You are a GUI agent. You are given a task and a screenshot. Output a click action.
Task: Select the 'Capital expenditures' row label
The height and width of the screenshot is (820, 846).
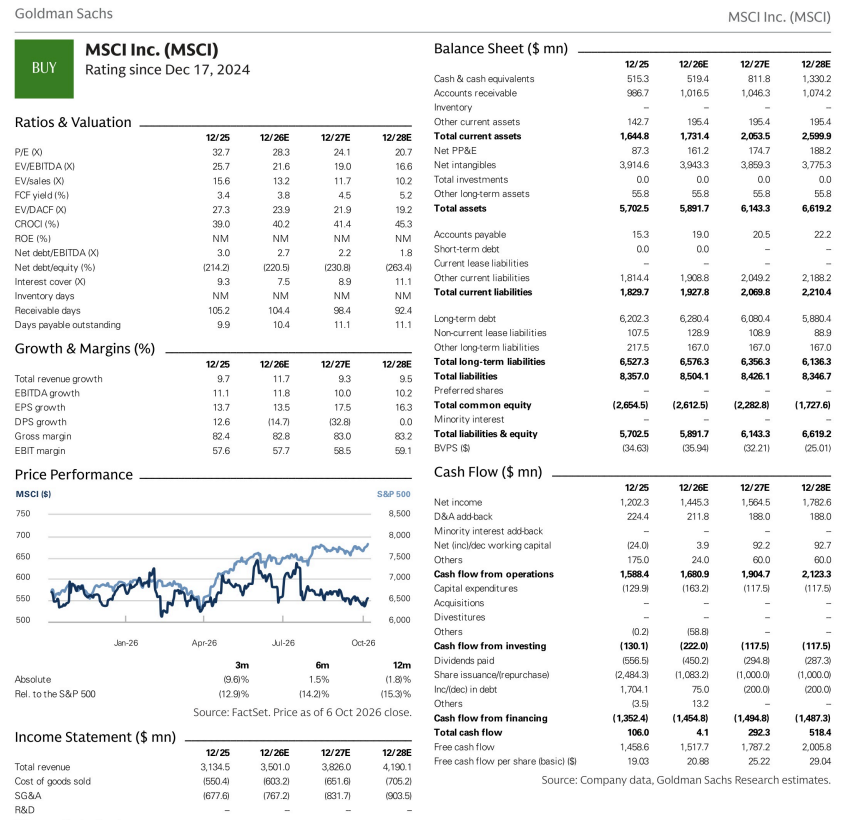pyautogui.click(x=475, y=589)
